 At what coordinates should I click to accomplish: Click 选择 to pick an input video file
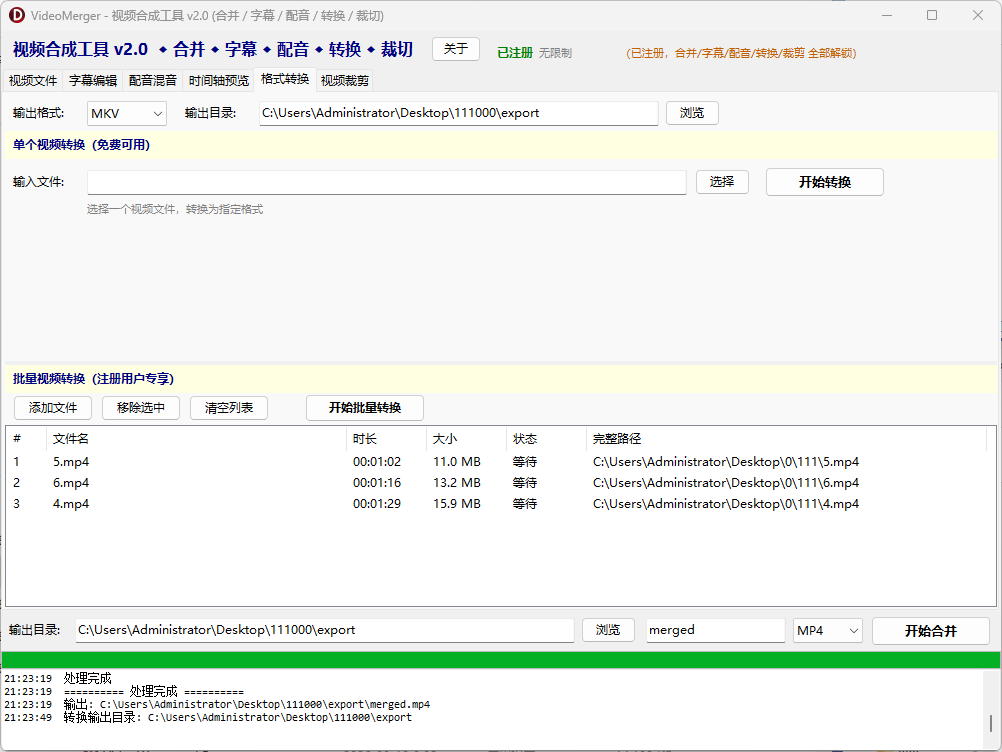pyautogui.click(x=722, y=181)
